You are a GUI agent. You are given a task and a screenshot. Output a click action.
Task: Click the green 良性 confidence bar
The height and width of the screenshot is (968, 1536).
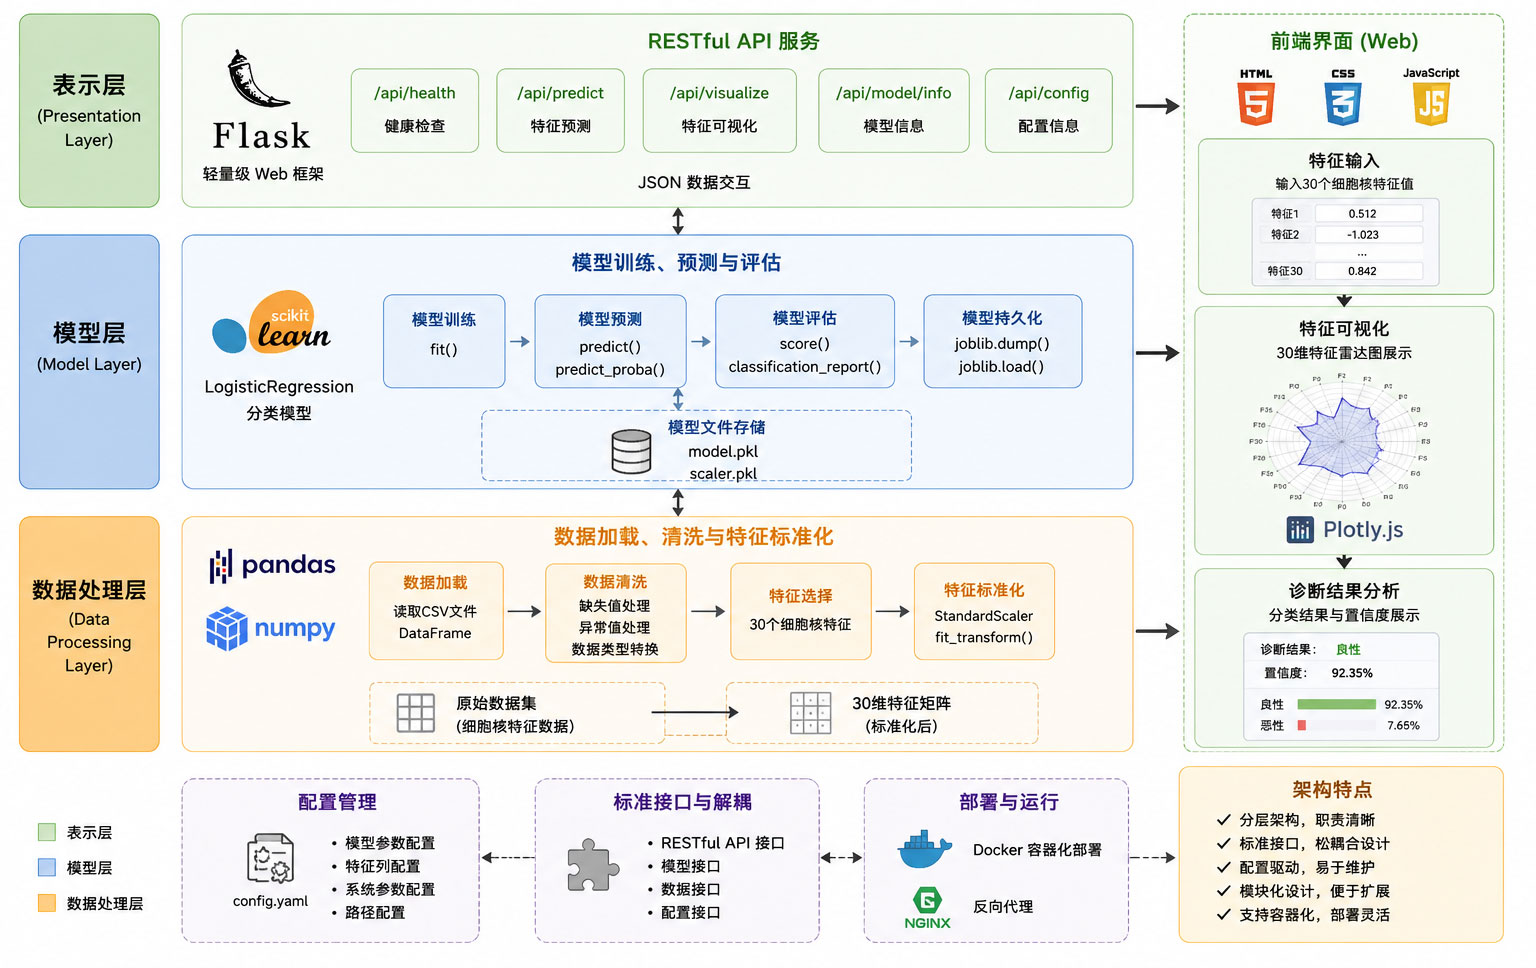(x=1336, y=704)
